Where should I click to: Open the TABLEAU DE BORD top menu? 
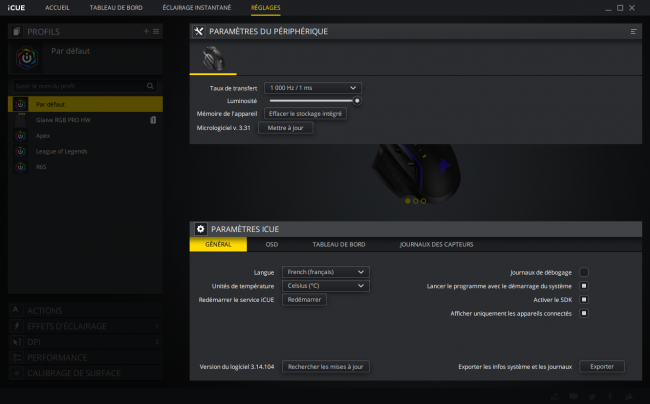(116, 7)
